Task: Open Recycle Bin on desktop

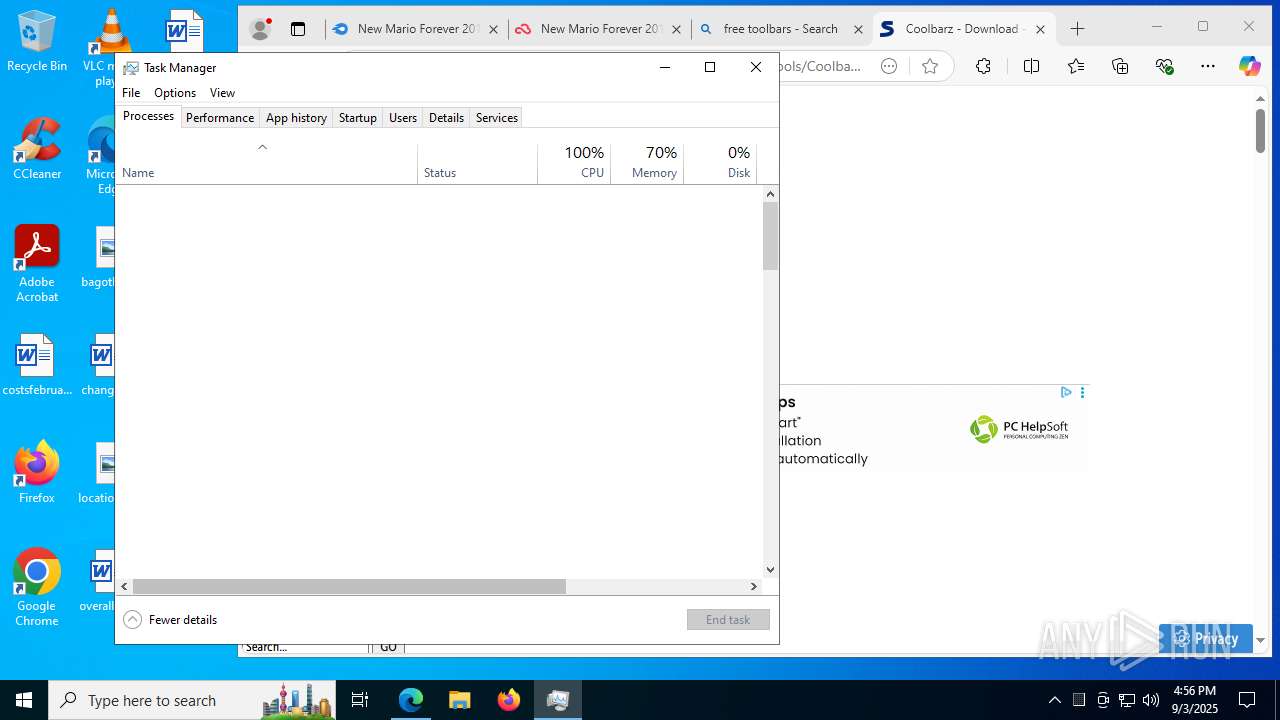Action: (x=37, y=41)
